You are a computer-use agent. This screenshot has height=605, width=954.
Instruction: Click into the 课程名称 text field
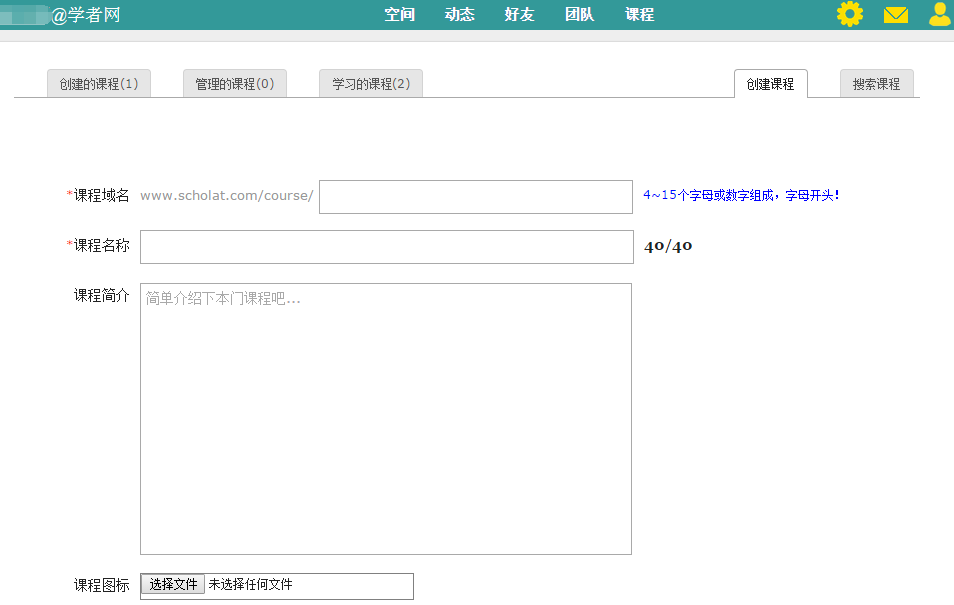[x=386, y=247]
